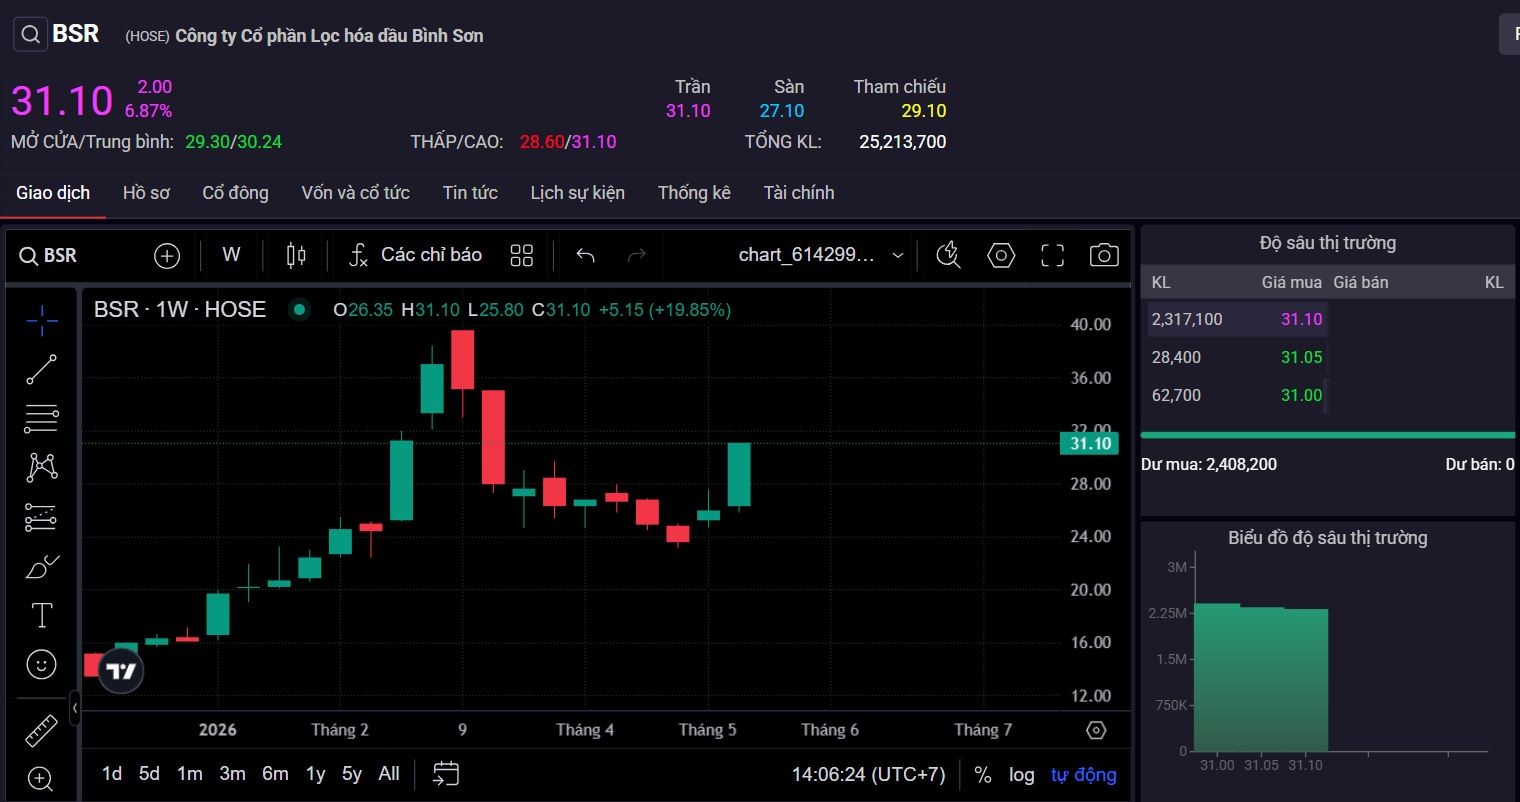Collapse the drawing toolbar with side arrow
The height and width of the screenshot is (802, 1520).
[75, 708]
